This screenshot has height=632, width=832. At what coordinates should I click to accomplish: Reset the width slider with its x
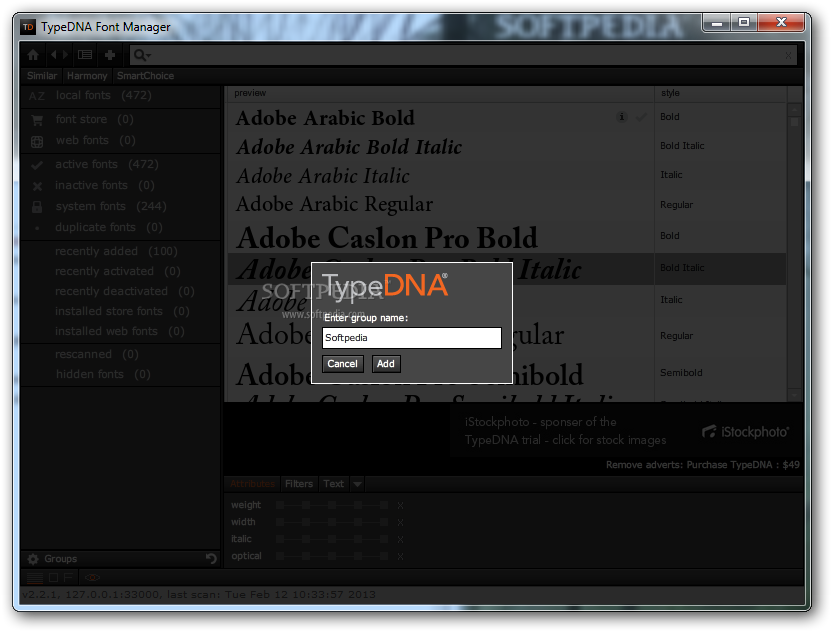[x=400, y=523]
